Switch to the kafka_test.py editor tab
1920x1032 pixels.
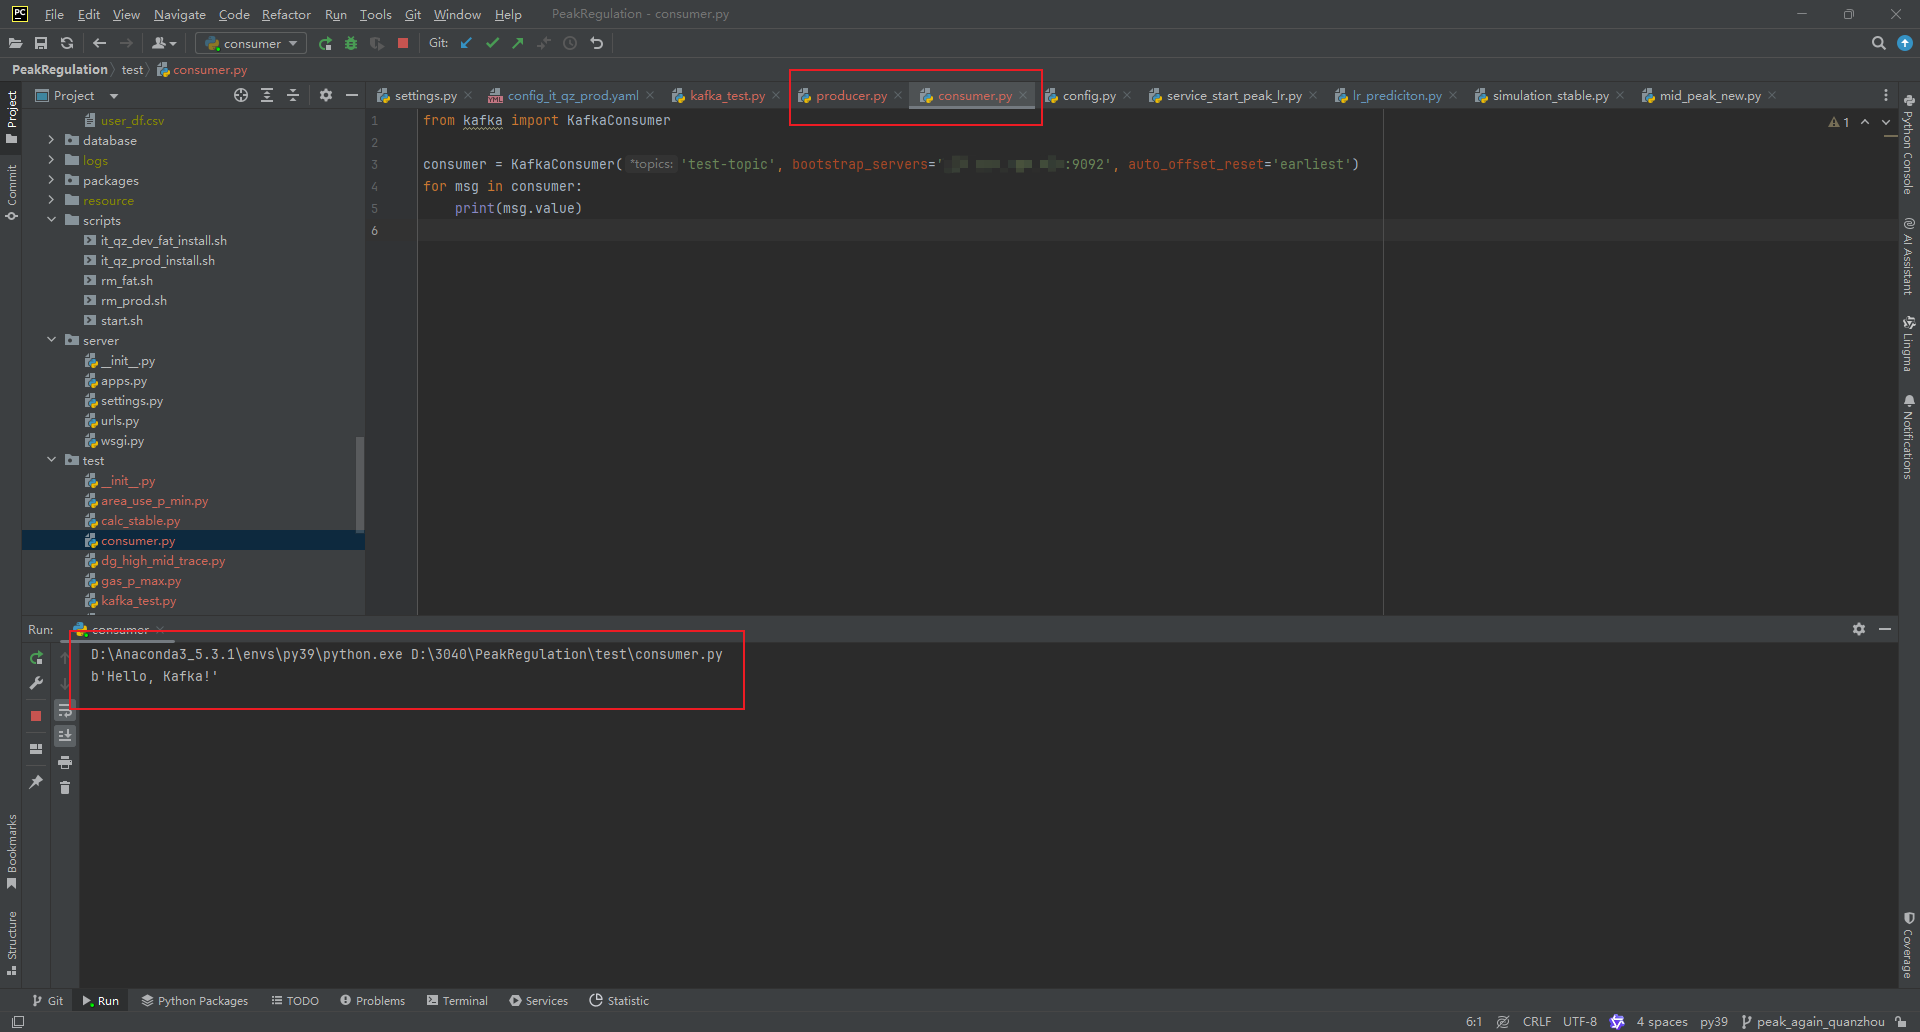click(x=727, y=96)
